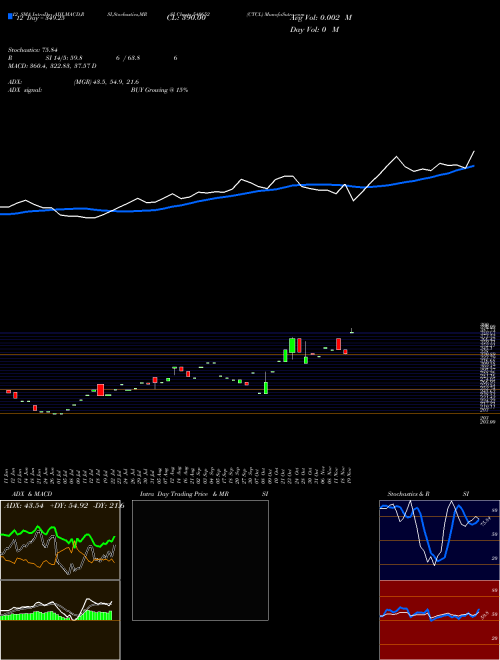Click the 'BUY Growing @ 15%' signal text
500x660 pixels.
(x=159, y=90)
